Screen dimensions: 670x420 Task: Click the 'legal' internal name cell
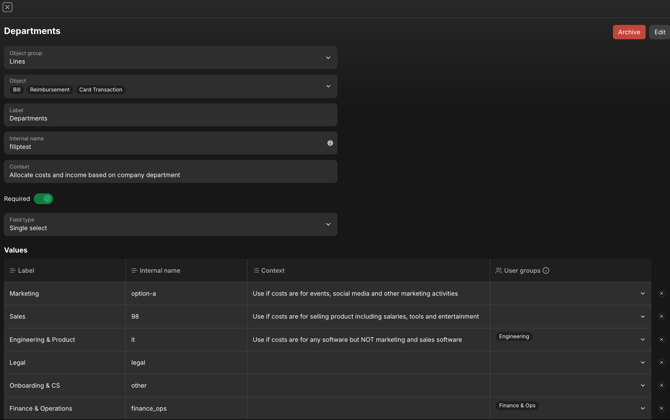point(186,363)
